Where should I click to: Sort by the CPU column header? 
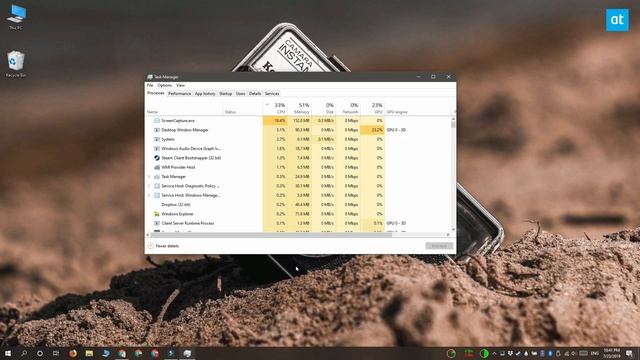(276, 108)
